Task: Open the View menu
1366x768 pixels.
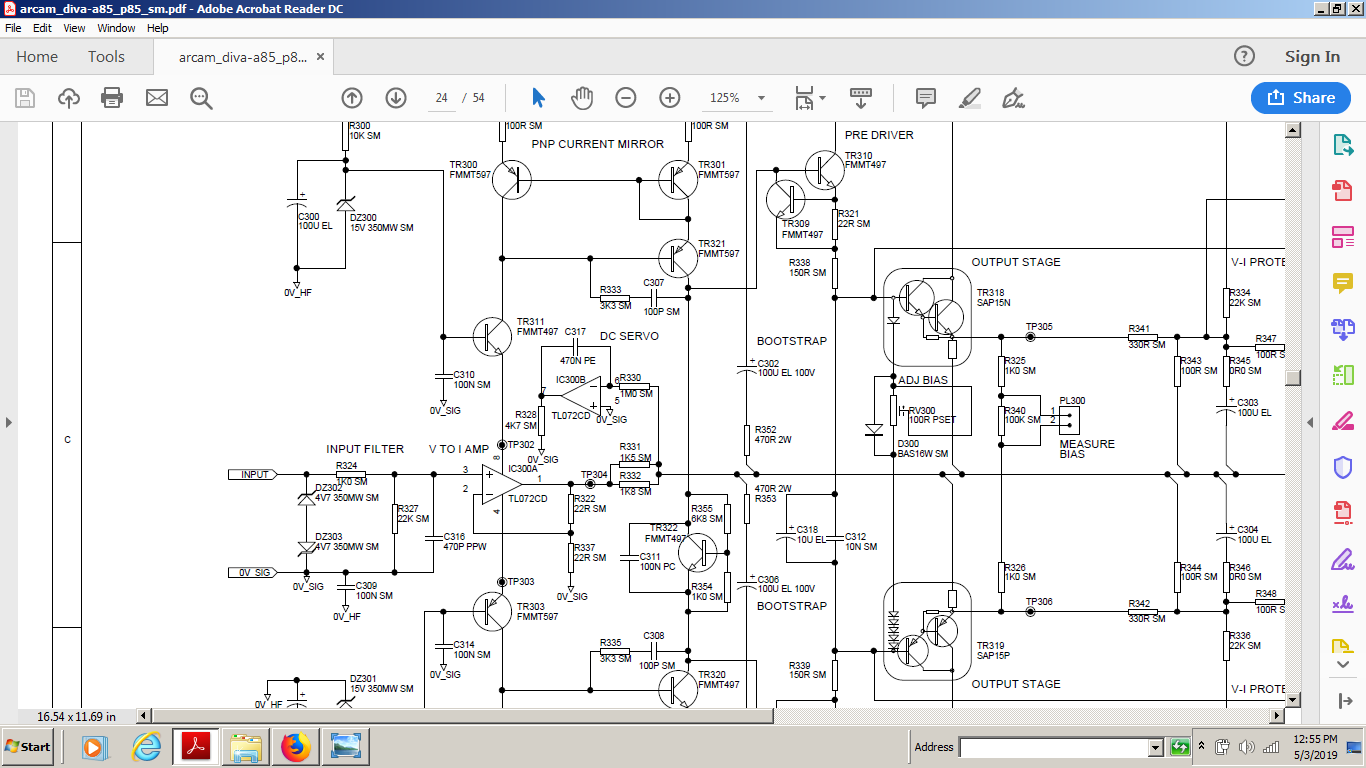Action: pos(75,28)
